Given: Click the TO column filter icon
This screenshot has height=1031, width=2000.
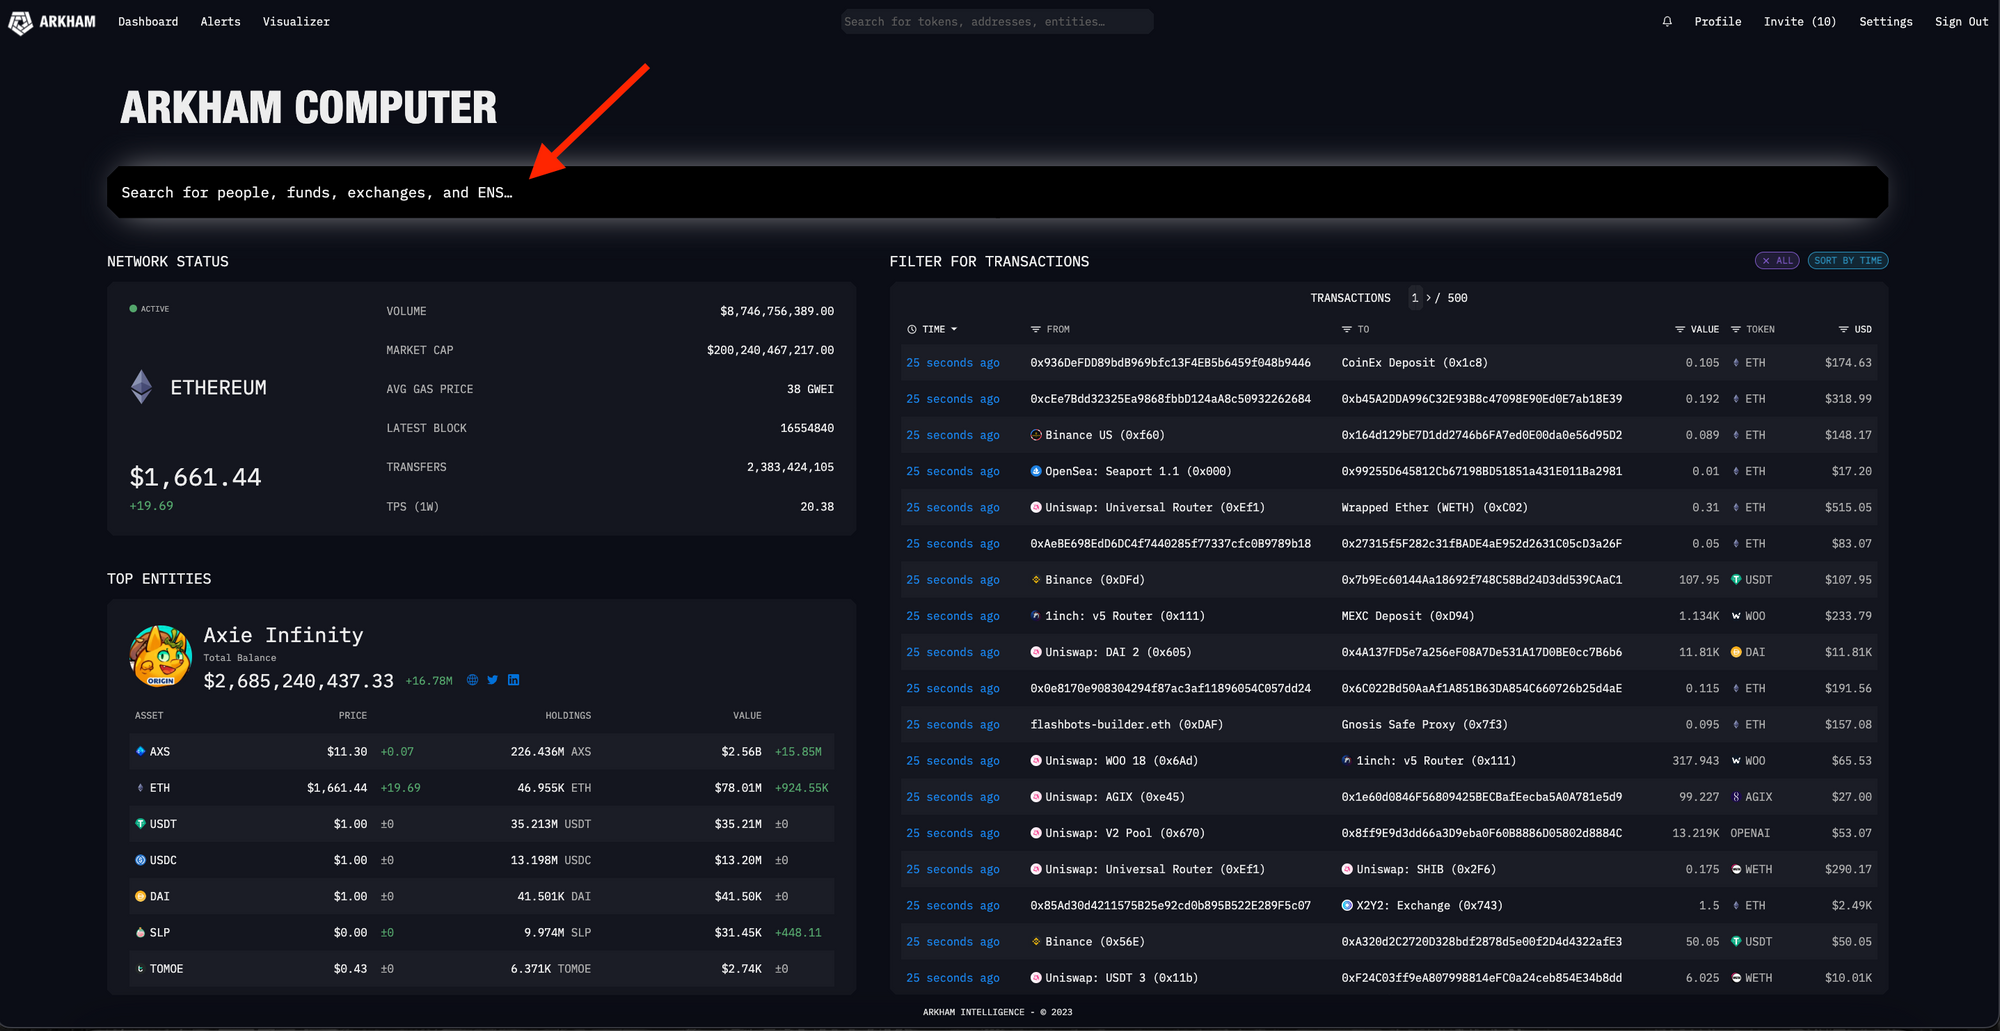Looking at the screenshot, I should pyautogui.click(x=1347, y=329).
